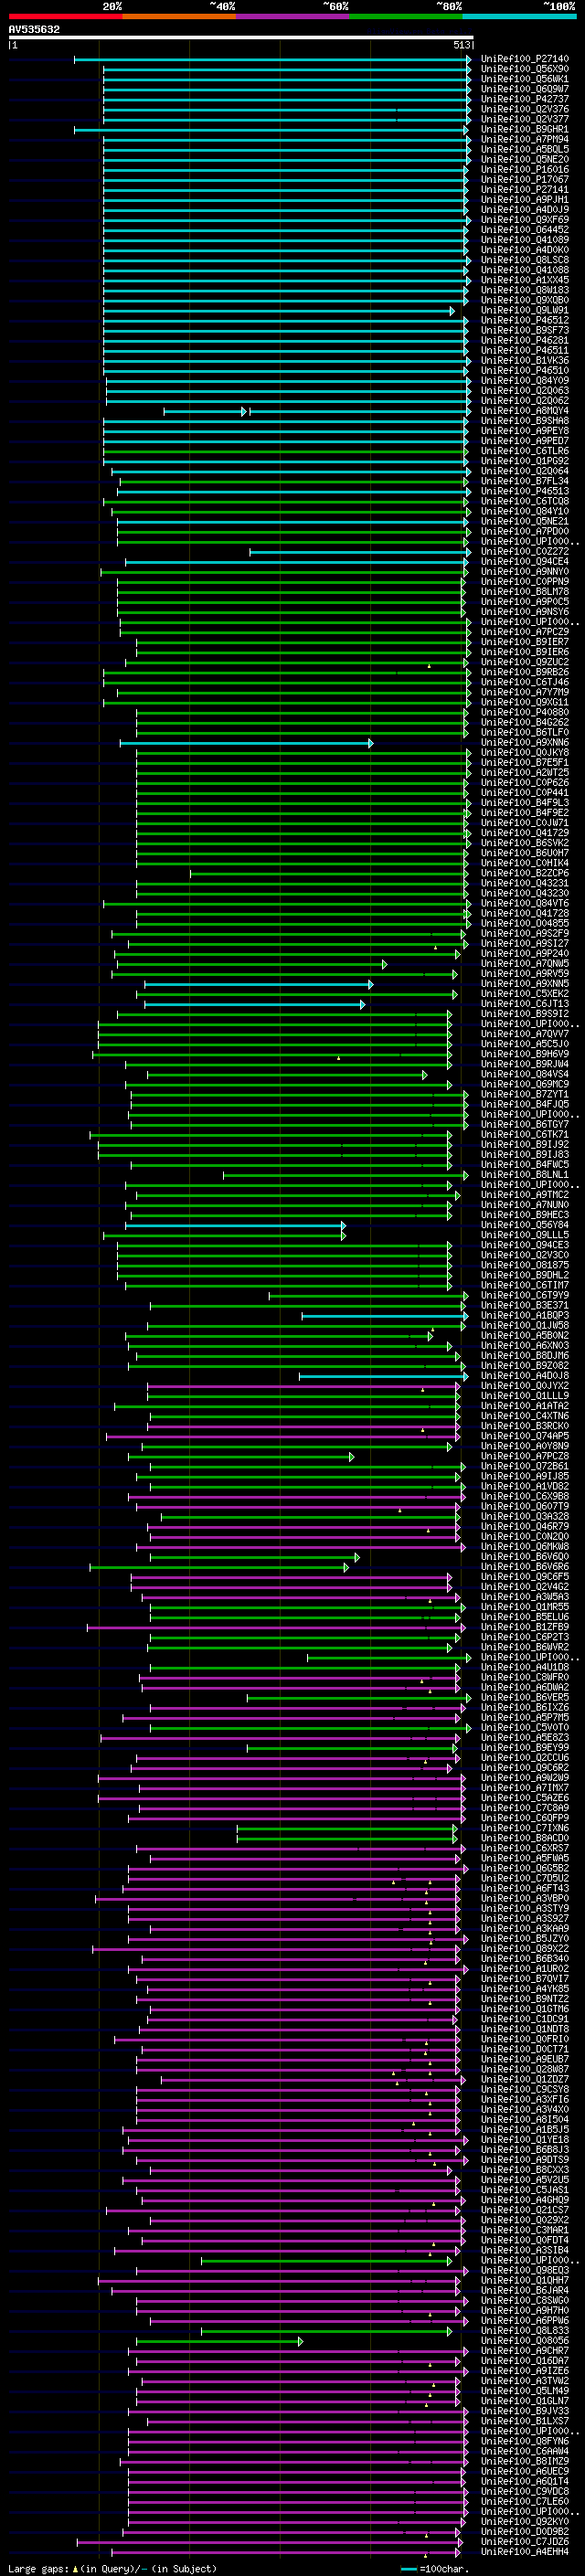Open hit UniRef100_P16016

pos(524,170)
